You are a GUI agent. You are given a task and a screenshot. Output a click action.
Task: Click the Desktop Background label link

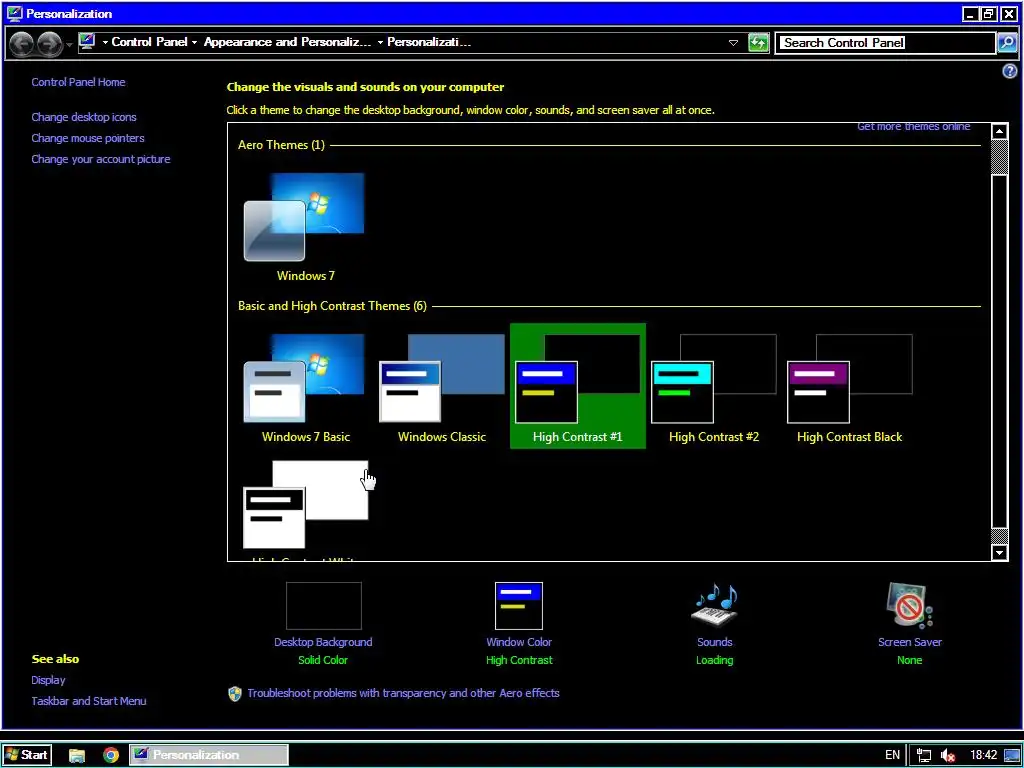[323, 642]
